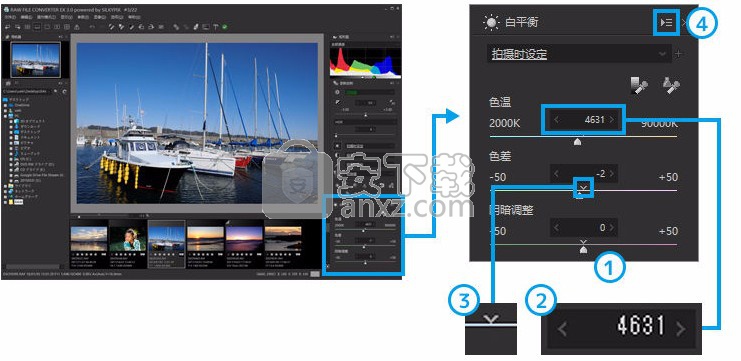Viewport: 741px width, 361px height.
Task: Decrease 明暗调整 value with left arrow
Action: pyautogui.click(x=556, y=228)
